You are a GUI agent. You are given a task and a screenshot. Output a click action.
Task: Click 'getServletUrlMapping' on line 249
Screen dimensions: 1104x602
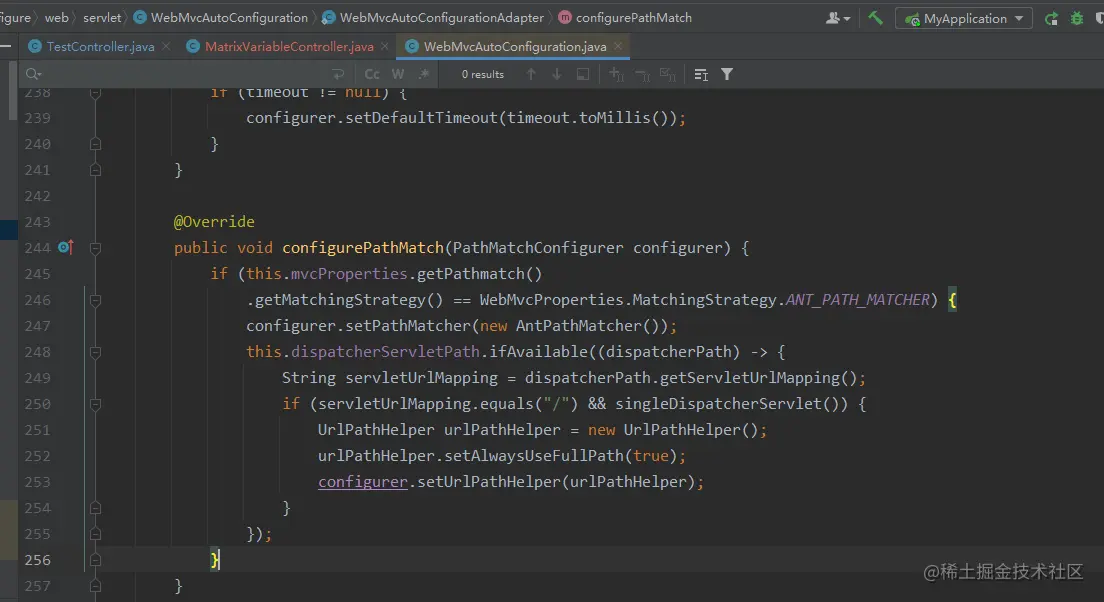750,378
